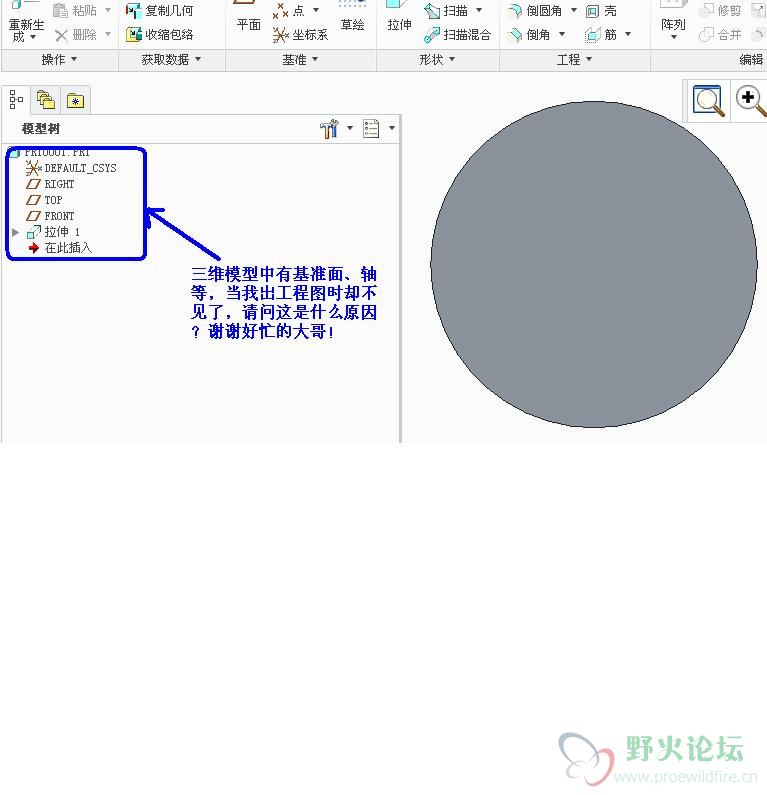Open dropdown beside model tree settings icon
767x795 pixels.
click(x=350, y=128)
